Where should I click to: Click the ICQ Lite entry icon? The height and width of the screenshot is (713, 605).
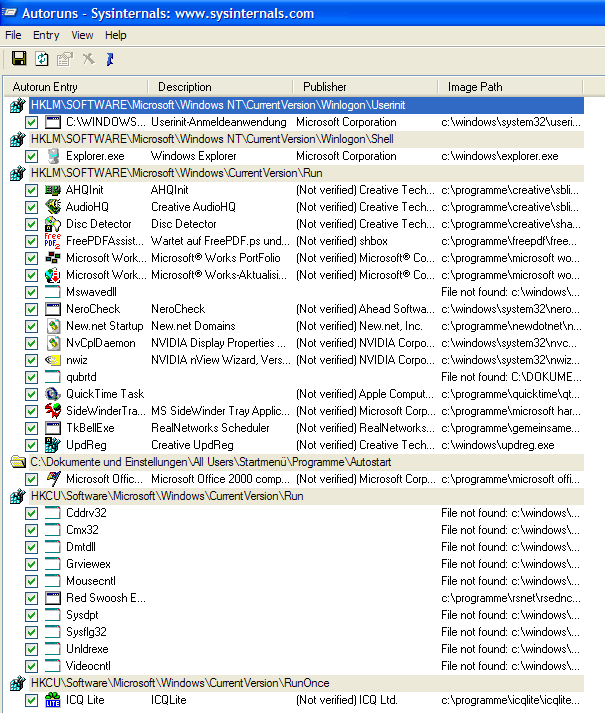(53, 700)
